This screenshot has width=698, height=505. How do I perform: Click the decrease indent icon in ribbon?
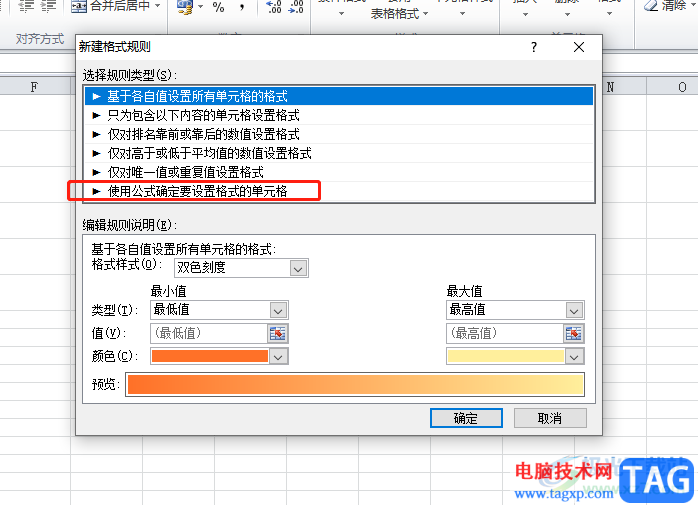pos(27,6)
